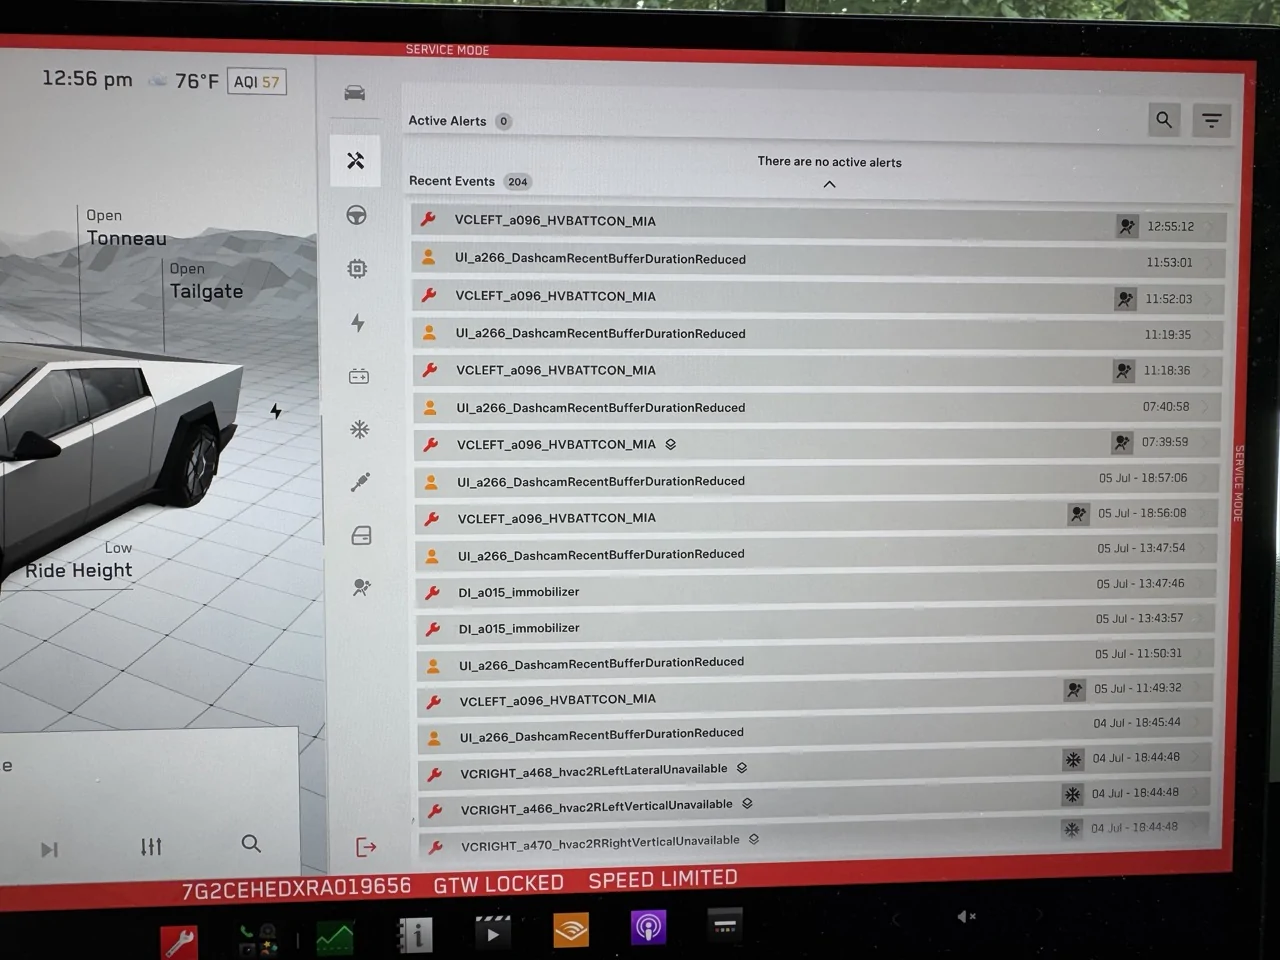1280x960 pixels.
Task: Open the info manual app in the dock
Action: (x=415, y=935)
